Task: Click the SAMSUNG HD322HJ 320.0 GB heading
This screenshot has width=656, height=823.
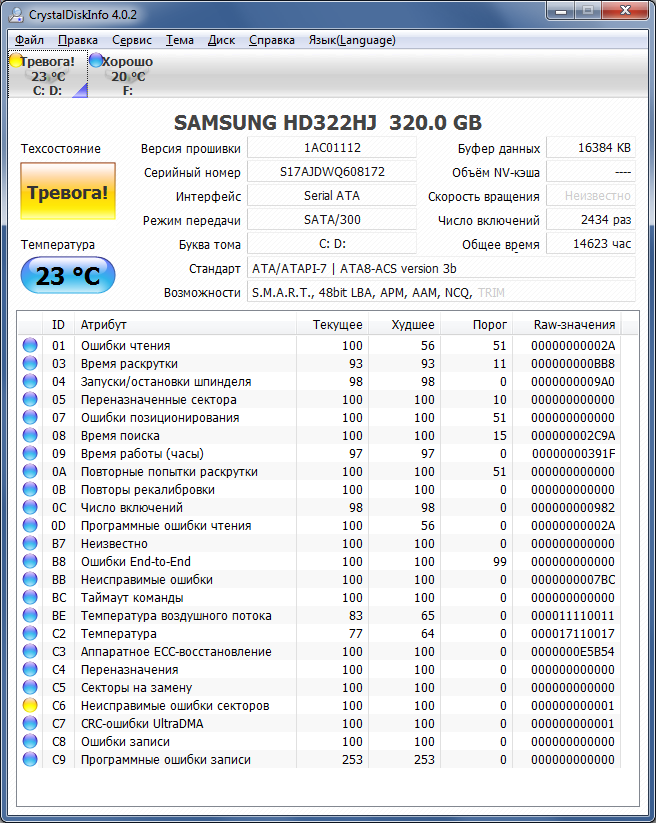Action: [x=327, y=123]
